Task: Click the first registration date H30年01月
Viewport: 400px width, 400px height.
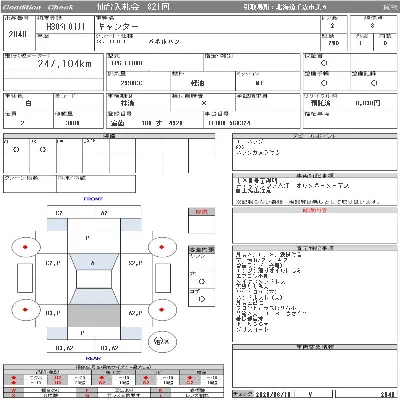Action: coord(65,26)
